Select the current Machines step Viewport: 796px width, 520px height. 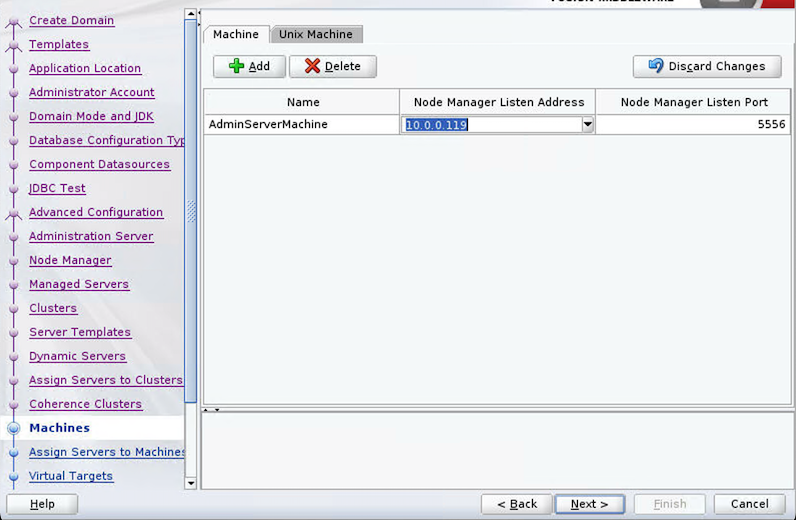(x=59, y=428)
